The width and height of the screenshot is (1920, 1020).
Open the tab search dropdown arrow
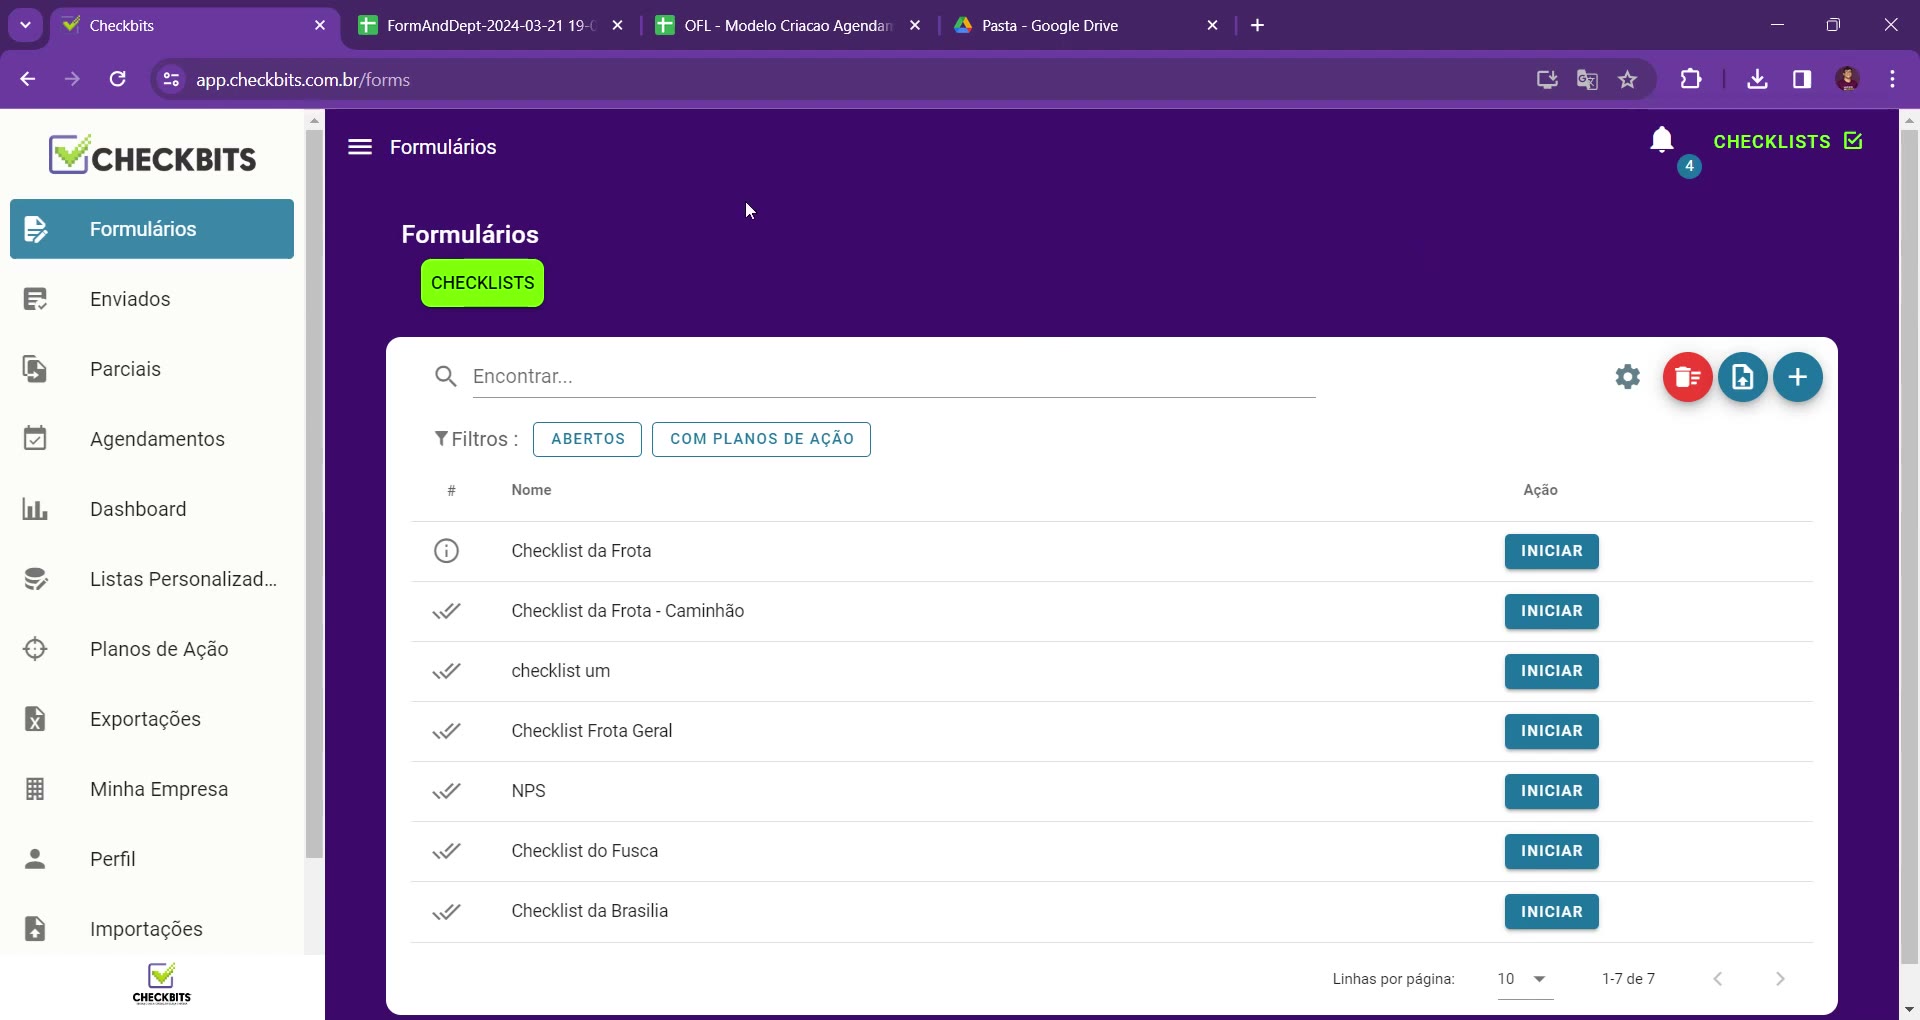[x=25, y=25]
